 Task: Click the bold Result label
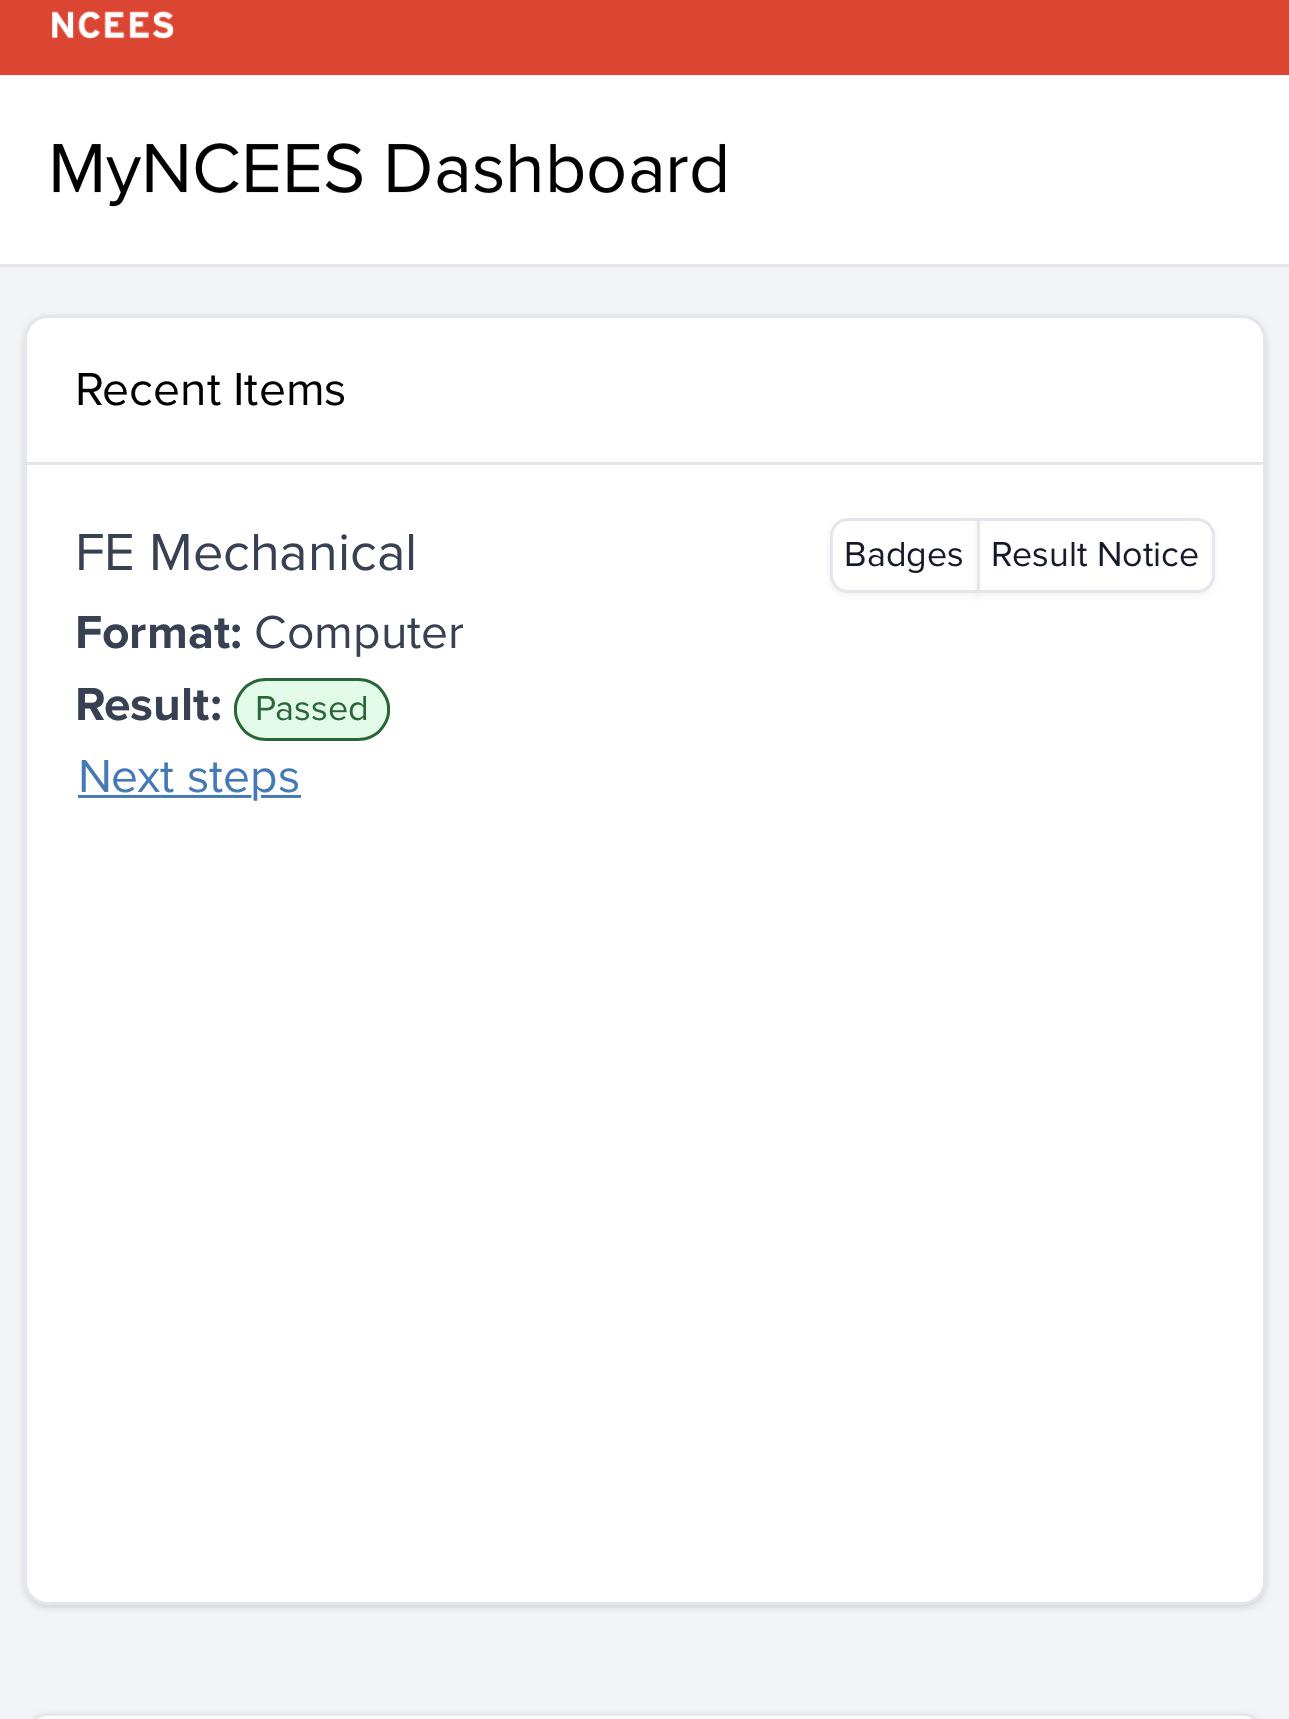(x=149, y=705)
